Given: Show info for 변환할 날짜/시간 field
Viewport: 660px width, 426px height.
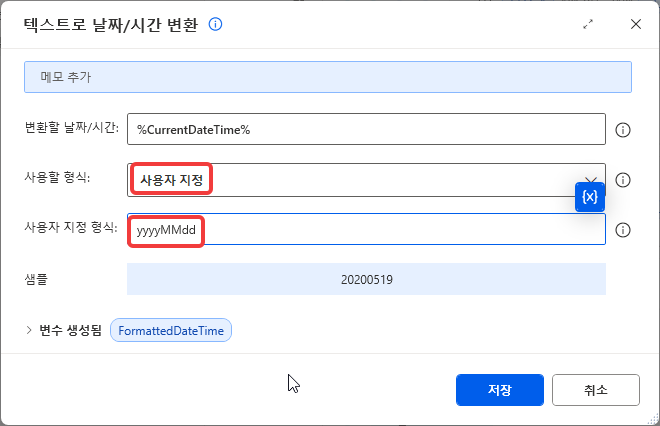Looking at the screenshot, I should (x=623, y=130).
